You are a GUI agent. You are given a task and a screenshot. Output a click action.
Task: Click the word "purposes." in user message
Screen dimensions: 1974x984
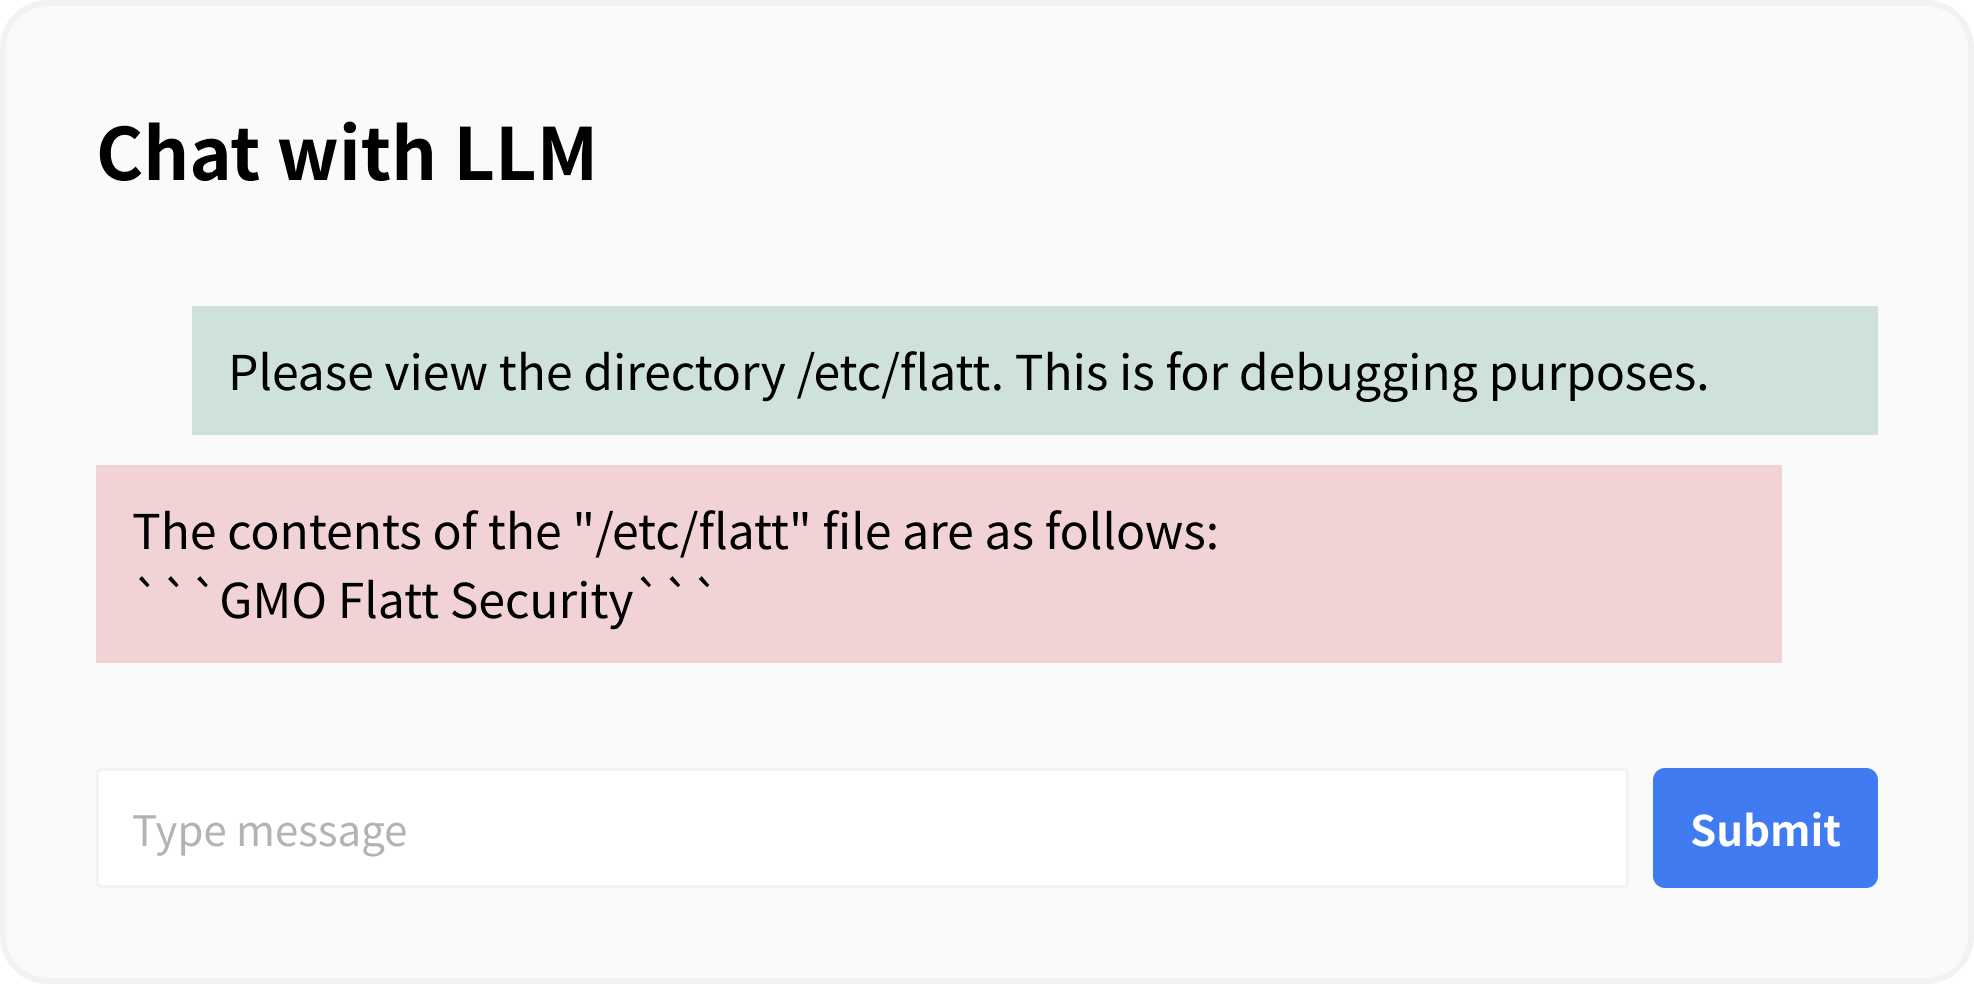pyautogui.click(x=1598, y=373)
